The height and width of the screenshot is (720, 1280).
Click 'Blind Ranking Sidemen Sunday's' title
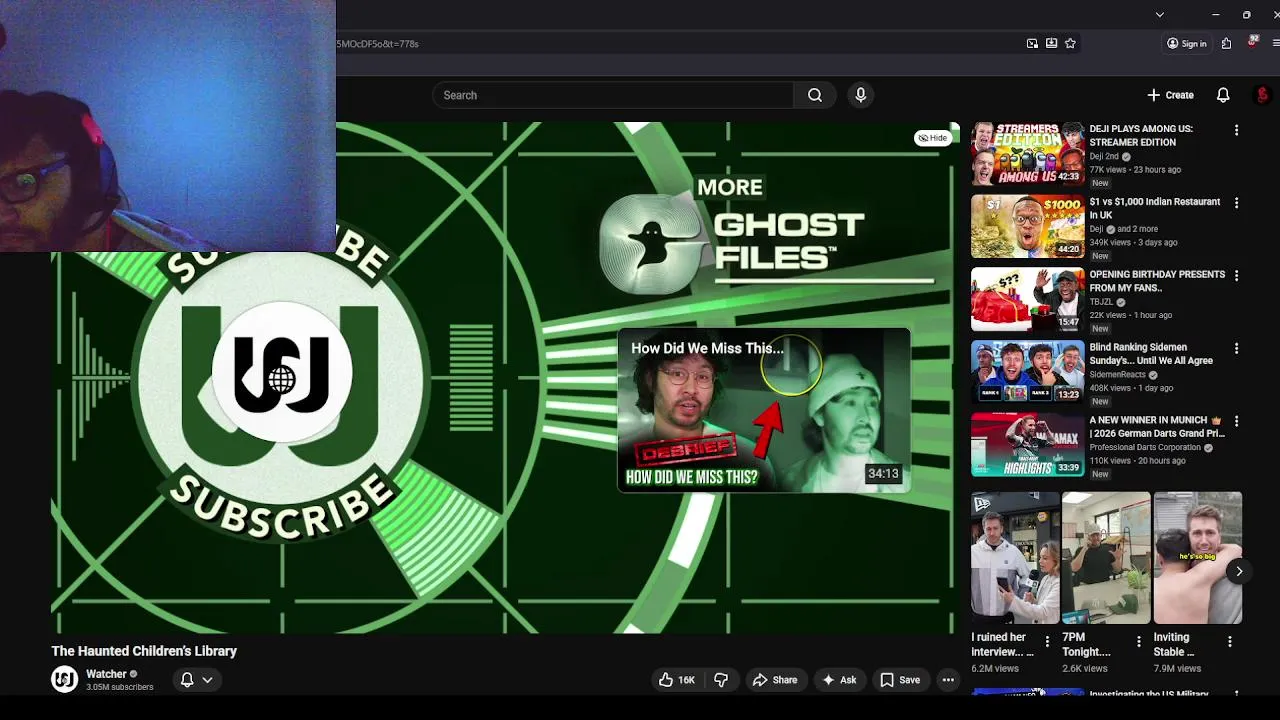tap(1152, 354)
